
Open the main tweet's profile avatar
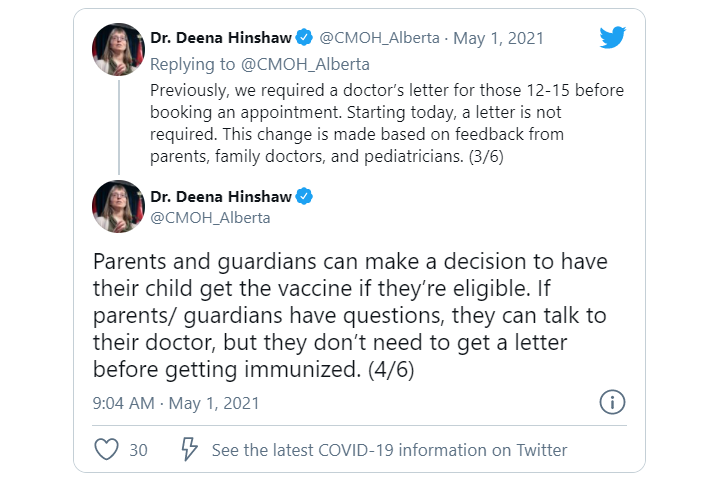(118, 207)
